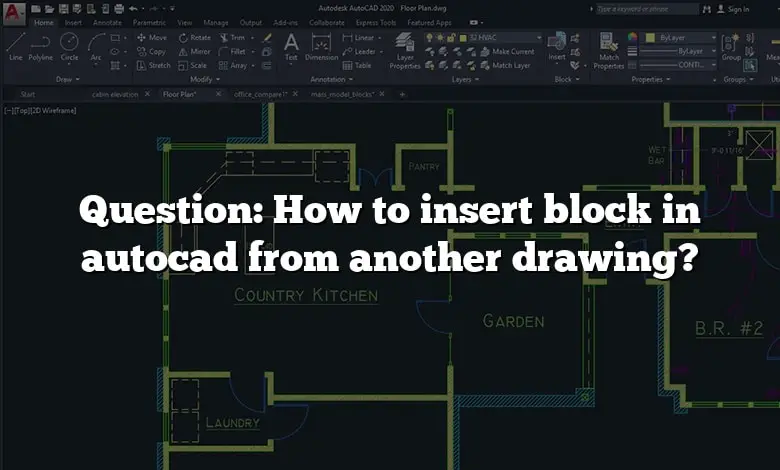Click the Open folder icon
The height and width of the screenshot is (470, 780).
coord(49,9)
